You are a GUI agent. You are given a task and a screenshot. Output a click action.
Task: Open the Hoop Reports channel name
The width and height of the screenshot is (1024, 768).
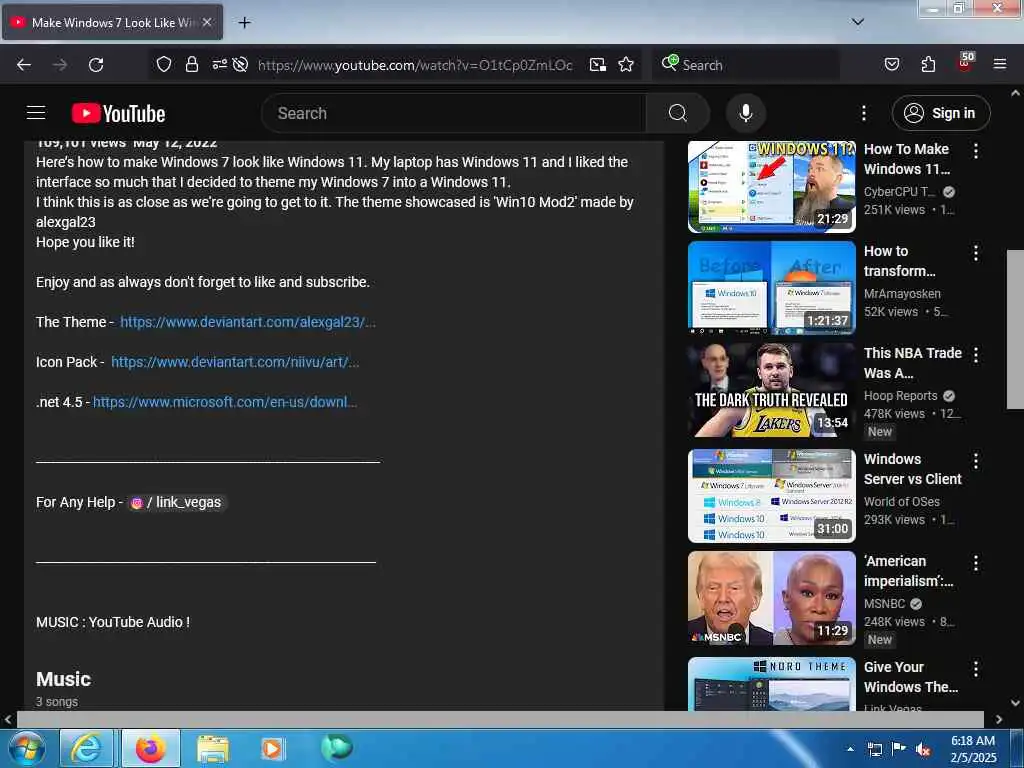(x=900, y=396)
